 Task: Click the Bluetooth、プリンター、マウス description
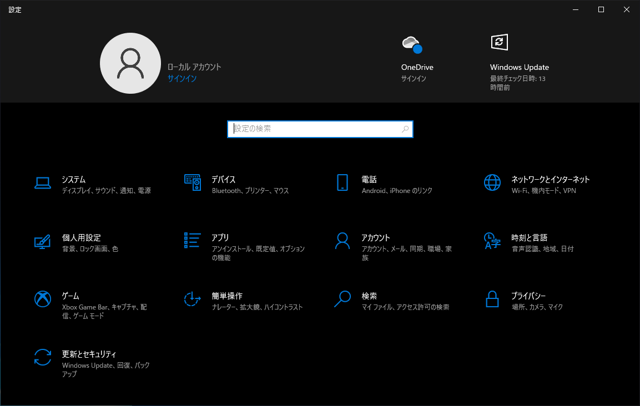pyautogui.click(x=250, y=191)
